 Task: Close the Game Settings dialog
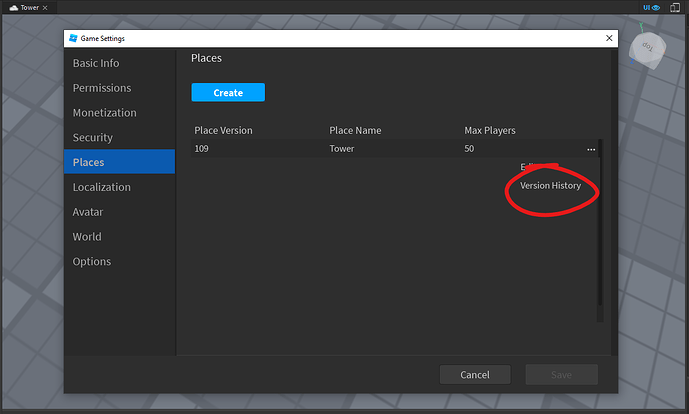pos(609,38)
